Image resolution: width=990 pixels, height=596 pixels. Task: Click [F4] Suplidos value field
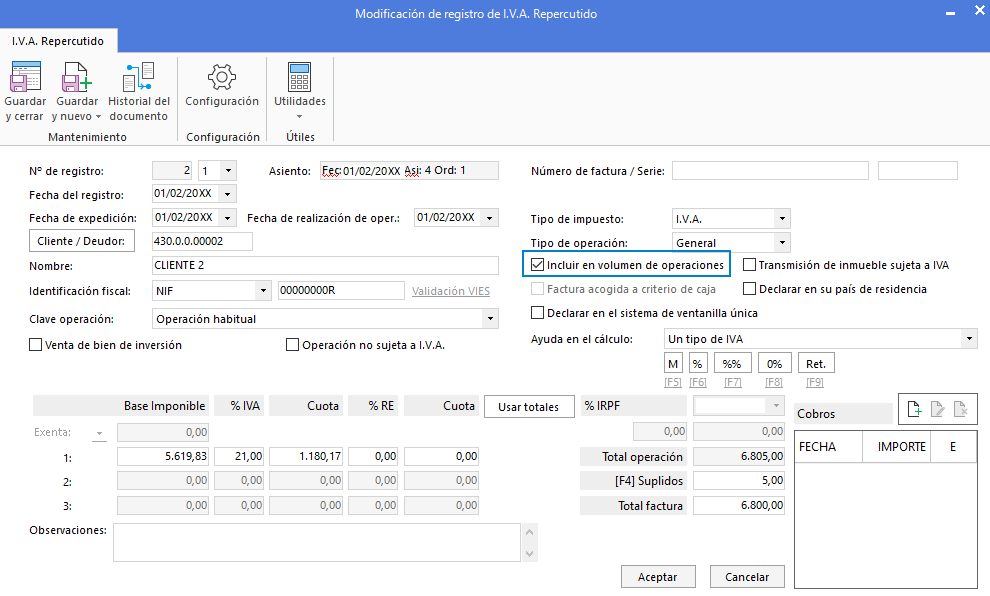coord(739,480)
